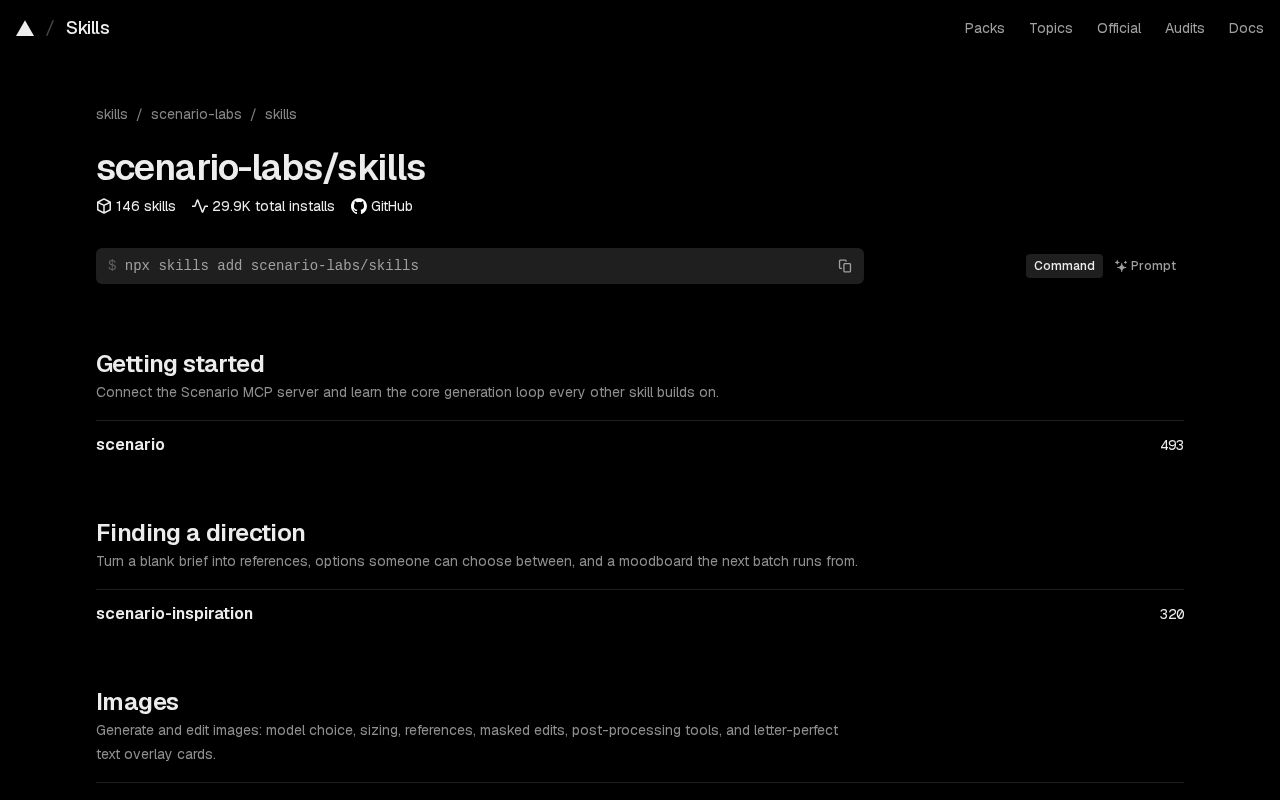This screenshot has height=800, width=1280.
Task: Click the Getting started heading
Action: pos(180,364)
